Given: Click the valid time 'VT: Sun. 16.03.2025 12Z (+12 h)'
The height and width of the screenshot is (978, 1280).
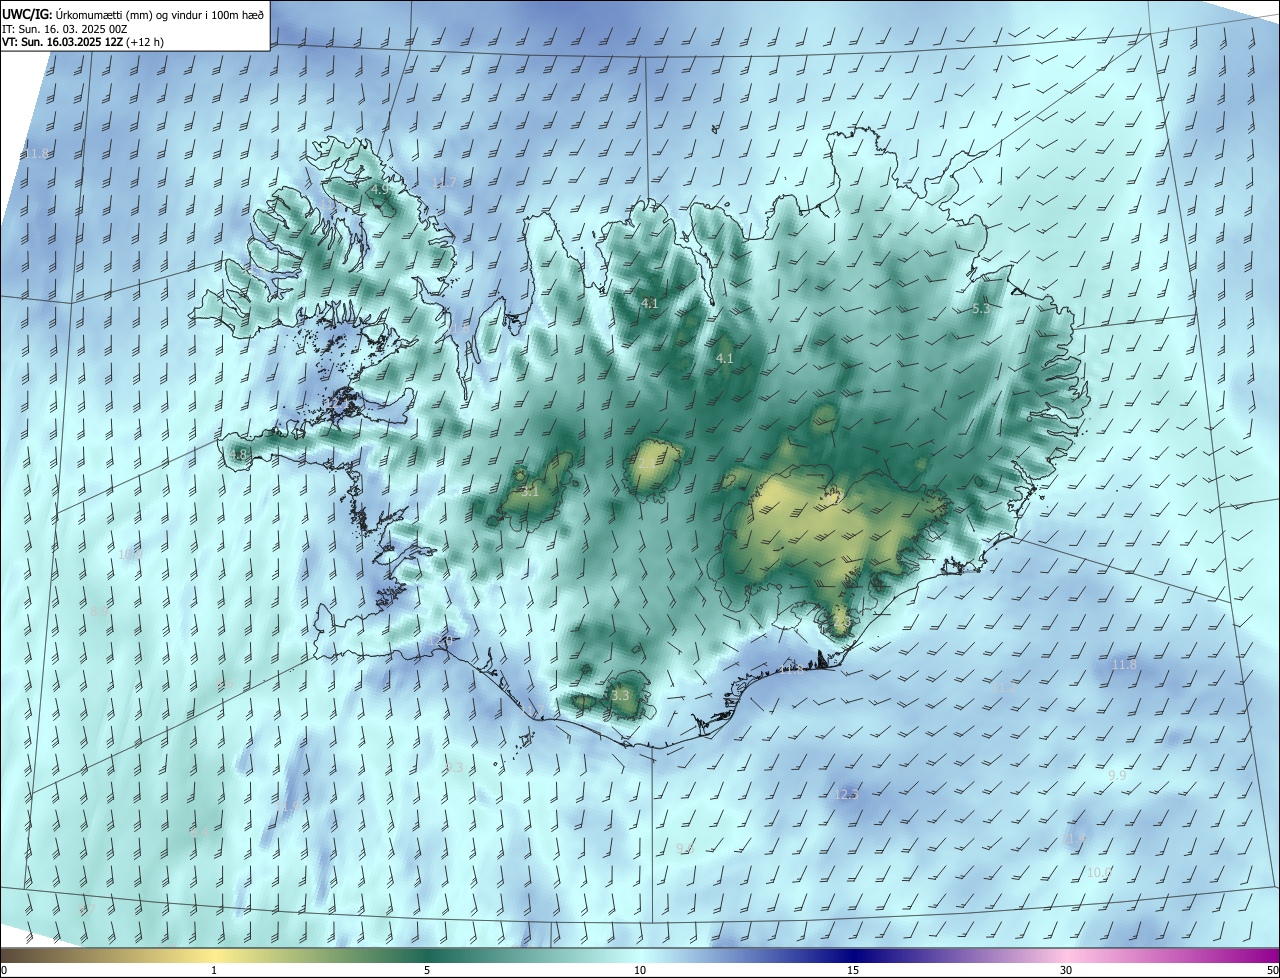Looking at the screenshot, I should [x=83, y=42].
